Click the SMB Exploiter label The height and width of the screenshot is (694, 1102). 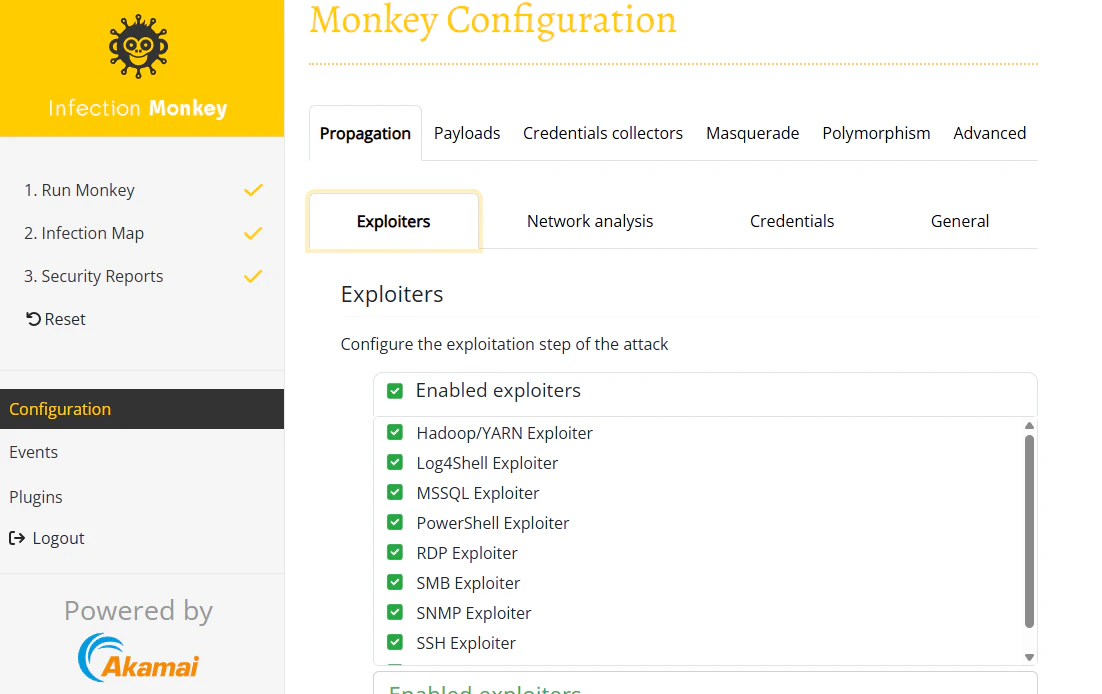coord(468,583)
